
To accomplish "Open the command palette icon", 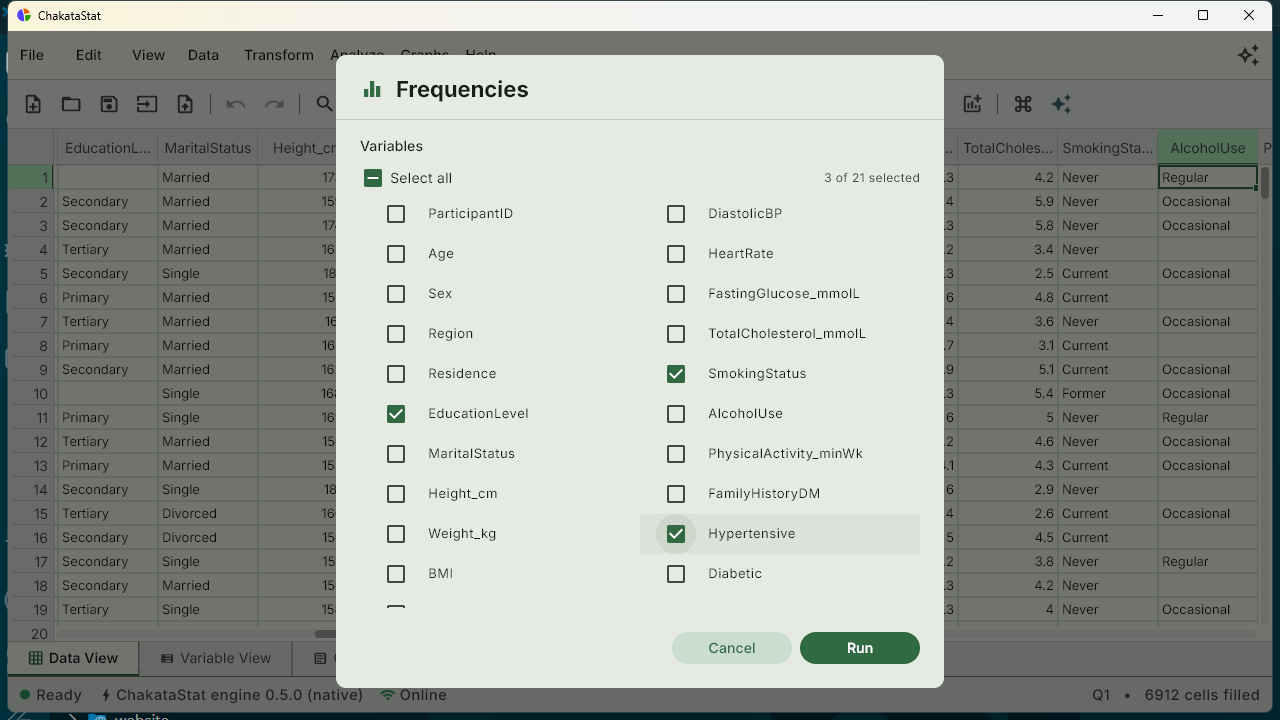I will pyautogui.click(x=1022, y=104).
